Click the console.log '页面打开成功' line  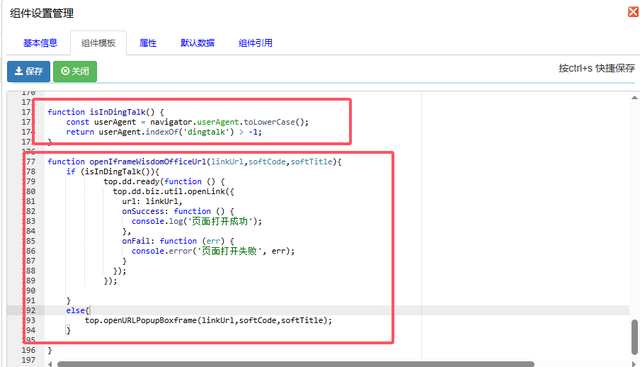(x=197, y=221)
